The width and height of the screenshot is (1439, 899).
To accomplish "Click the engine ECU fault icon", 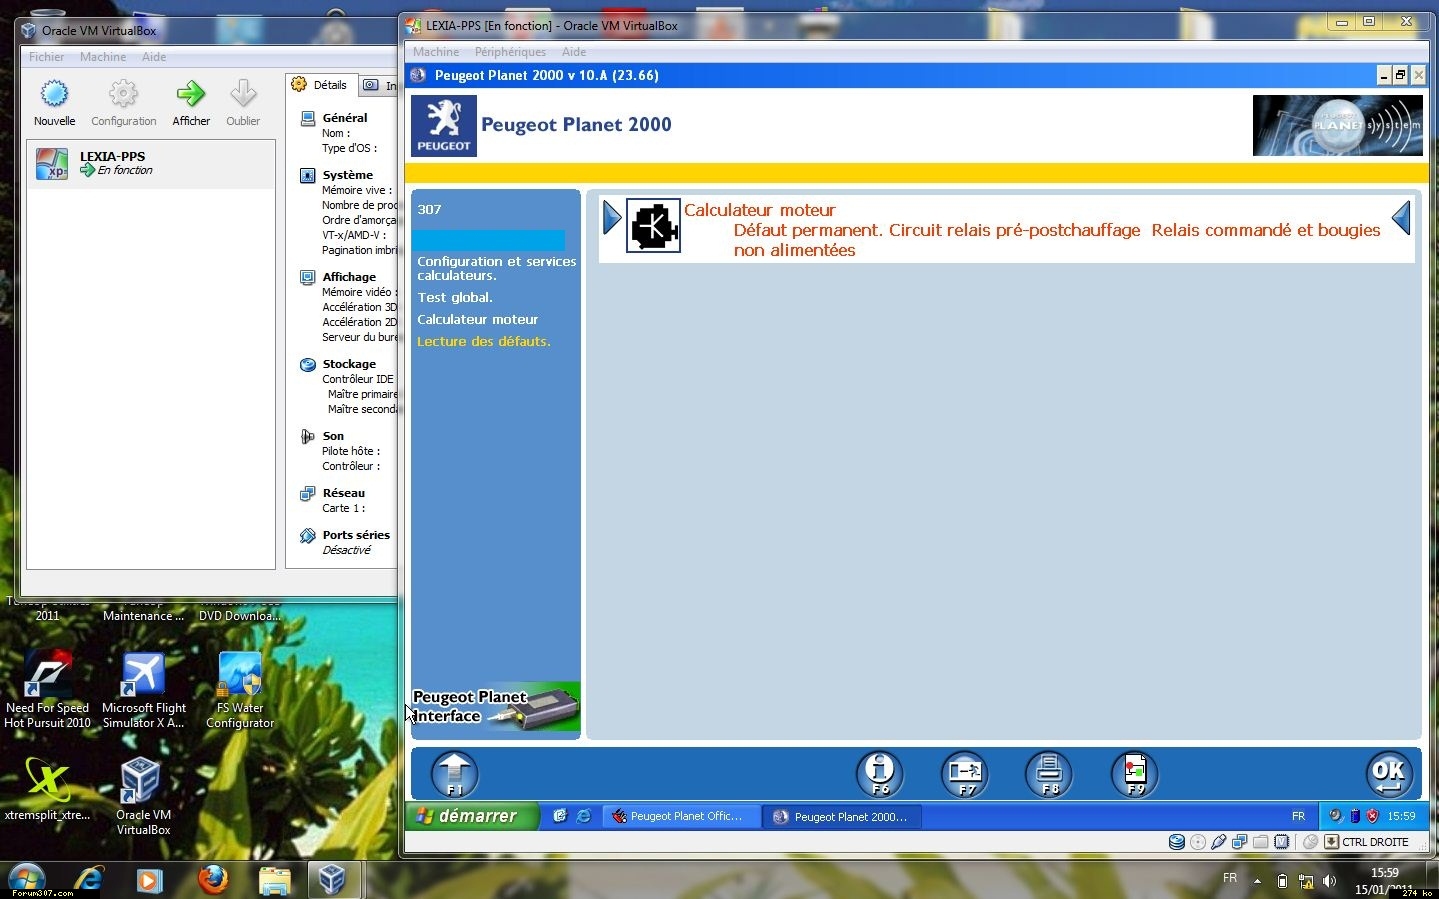I will click(x=653, y=226).
